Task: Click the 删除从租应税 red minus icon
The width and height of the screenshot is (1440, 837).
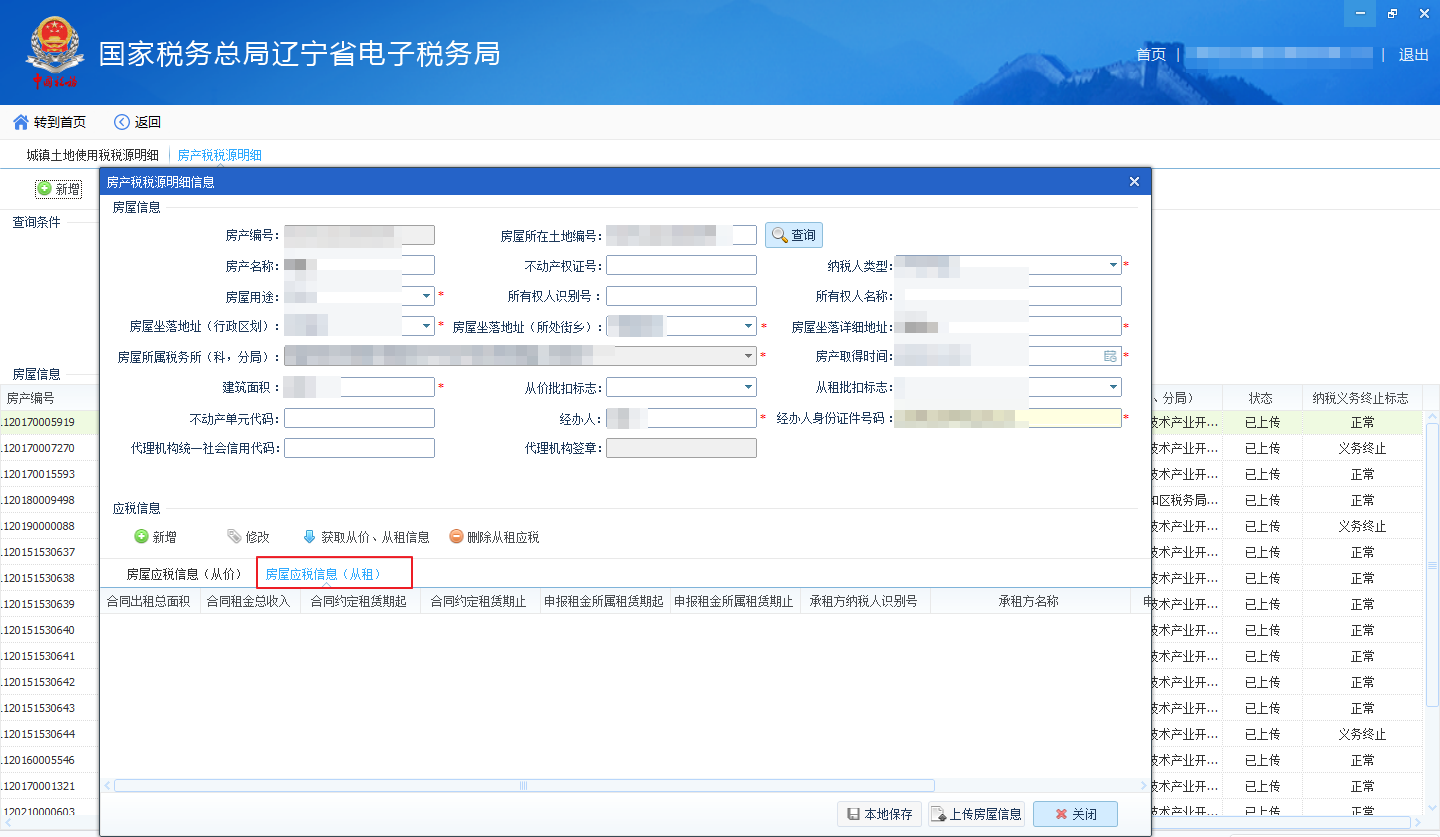Action: pyautogui.click(x=456, y=537)
